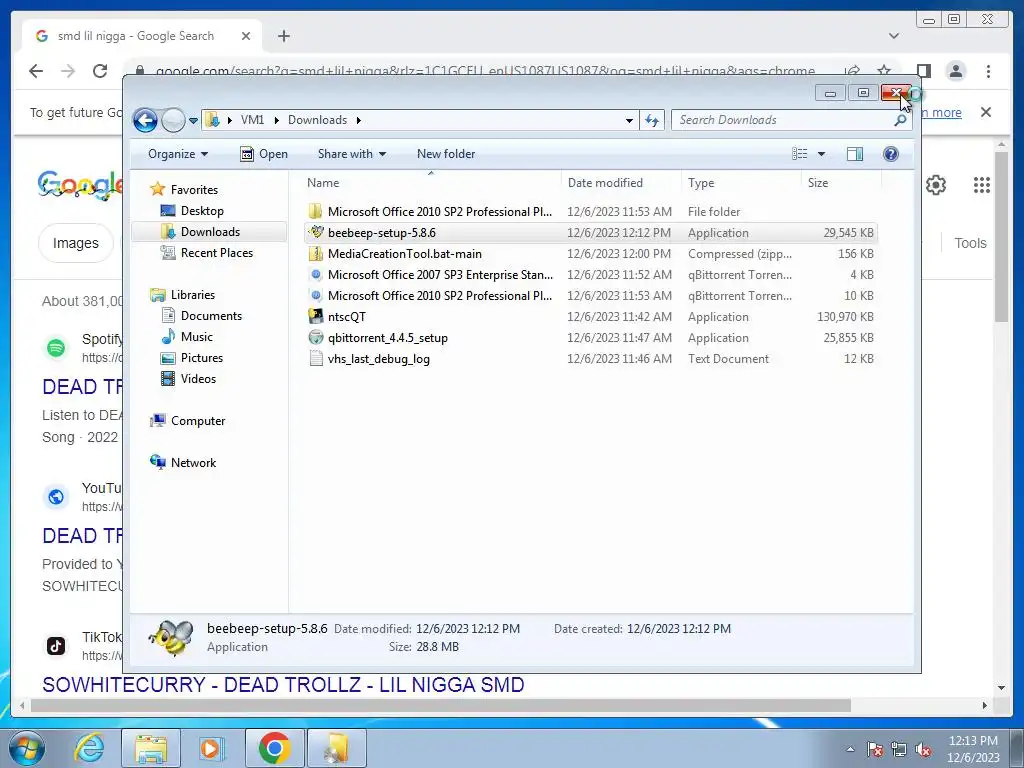1024x768 pixels.
Task: Show hidden tray icons arrow
Action: pos(850,749)
